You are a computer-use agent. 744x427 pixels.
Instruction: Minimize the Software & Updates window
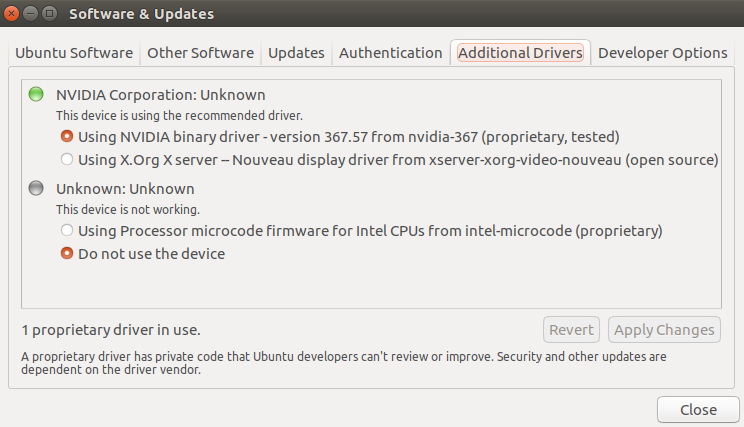pos(30,13)
